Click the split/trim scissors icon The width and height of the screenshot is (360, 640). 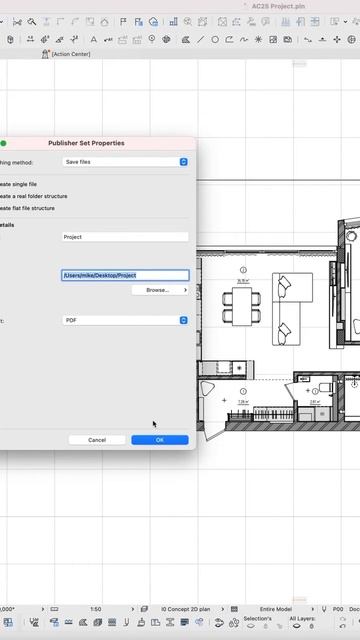click(x=17, y=22)
